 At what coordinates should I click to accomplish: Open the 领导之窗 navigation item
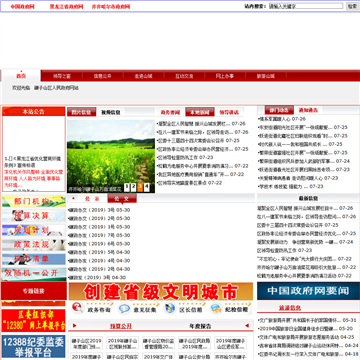(62, 76)
